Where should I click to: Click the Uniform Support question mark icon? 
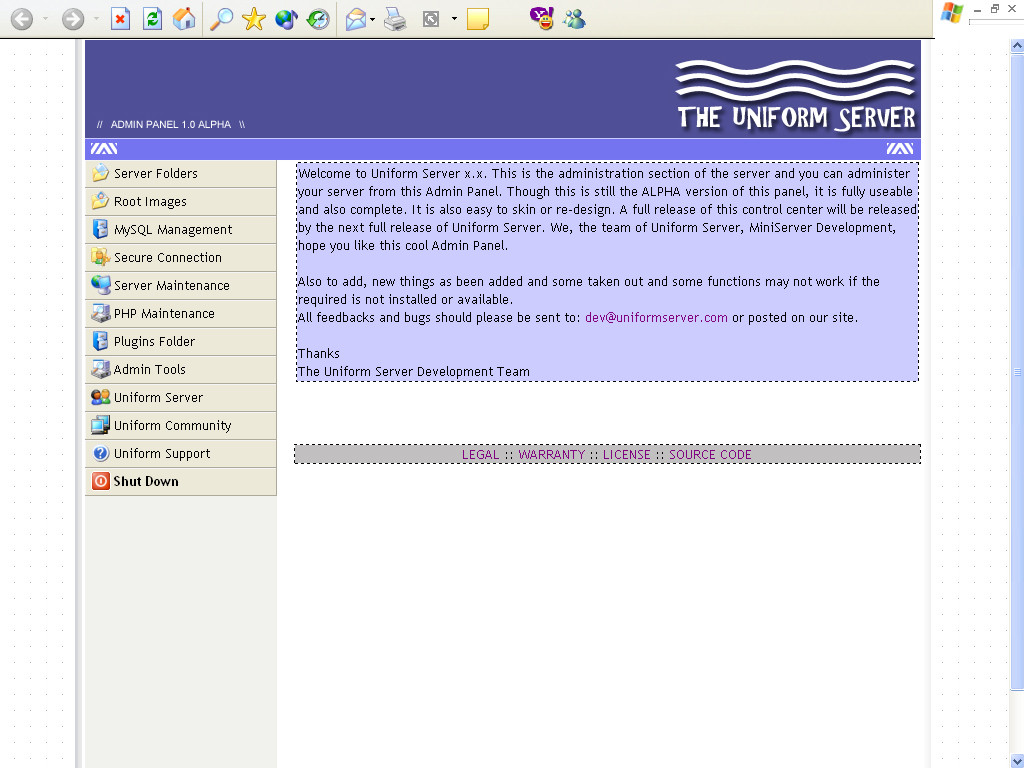(x=101, y=453)
